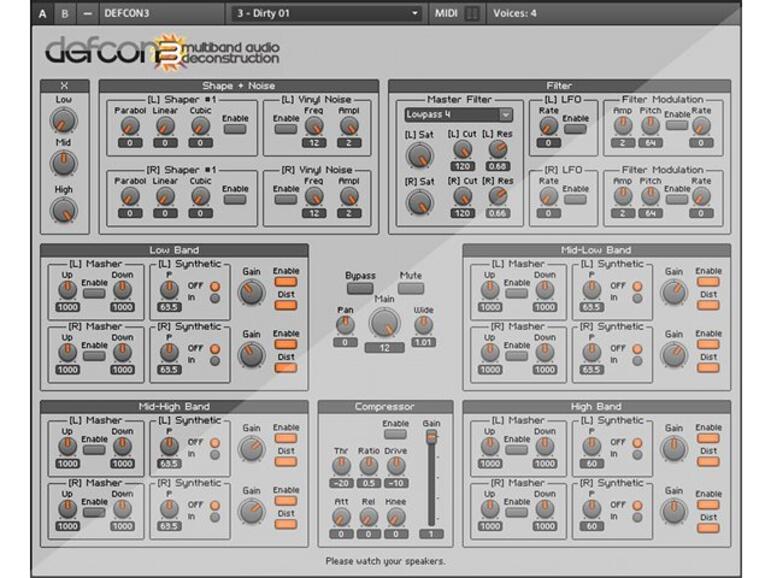Click the upper Filter Modulation Amp knob
The image size is (770, 578).
(x=622, y=126)
